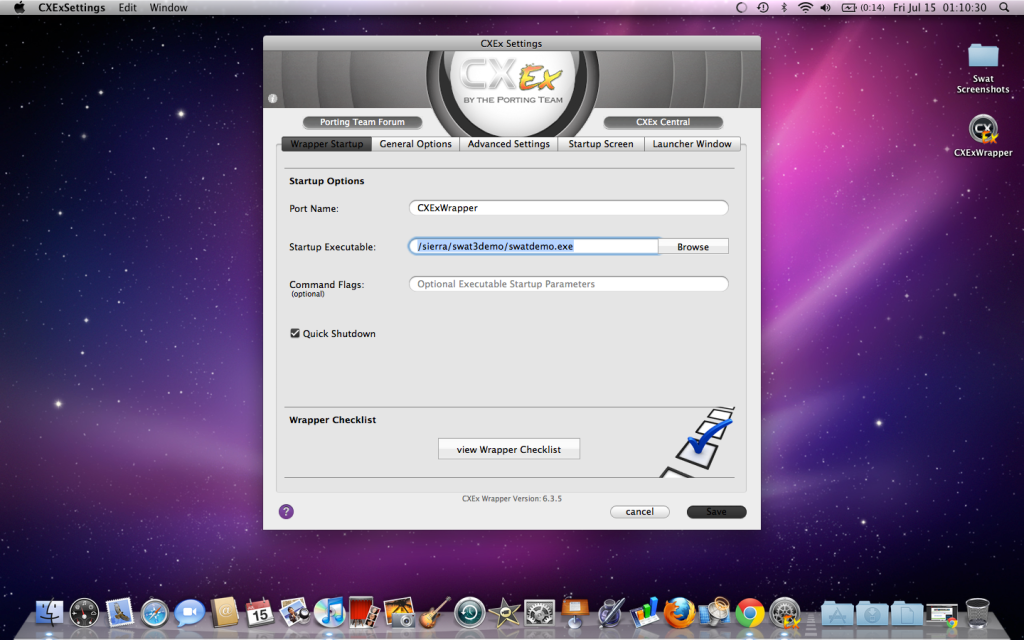This screenshot has width=1024, height=640.
Task: Click the Wi-Fi status icon in menu bar
Action: (x=806, y=8)
